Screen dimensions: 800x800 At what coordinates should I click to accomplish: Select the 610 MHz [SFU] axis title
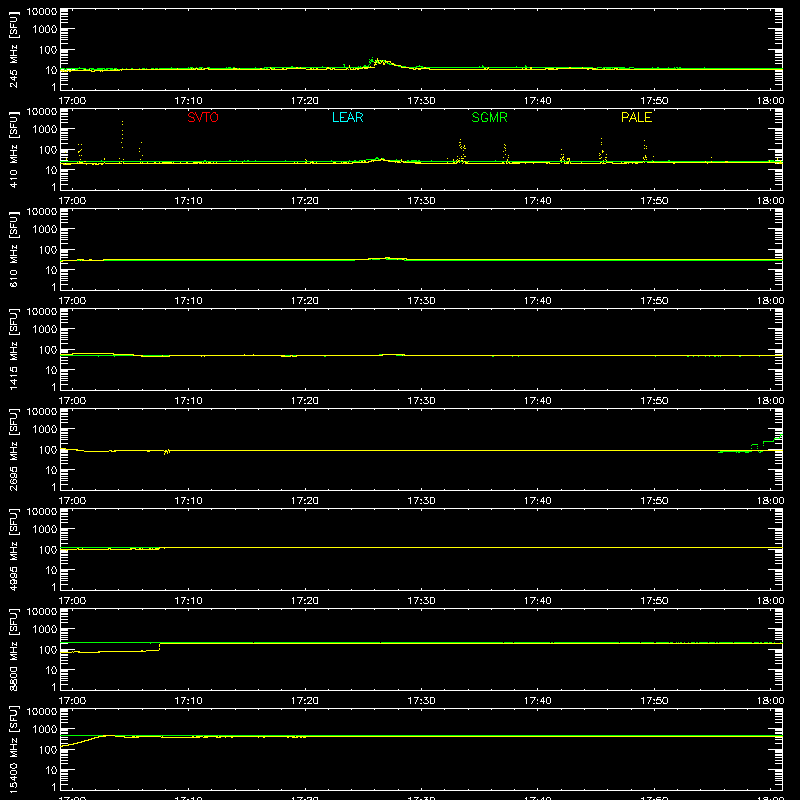point(13,250)
